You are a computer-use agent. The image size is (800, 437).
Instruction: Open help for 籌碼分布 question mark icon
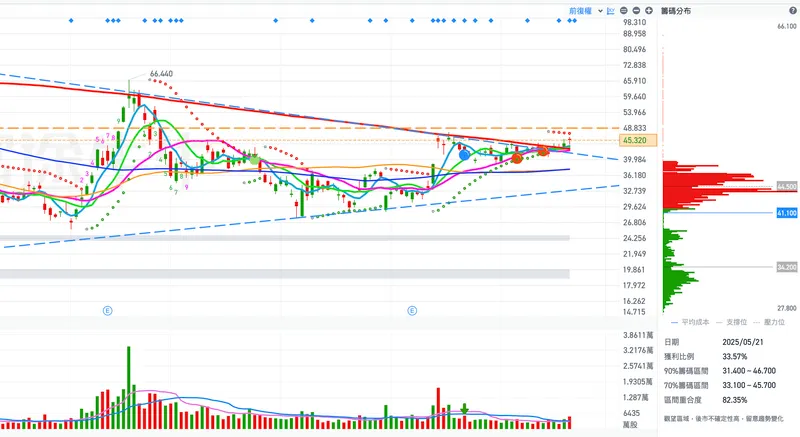[793, 11]
